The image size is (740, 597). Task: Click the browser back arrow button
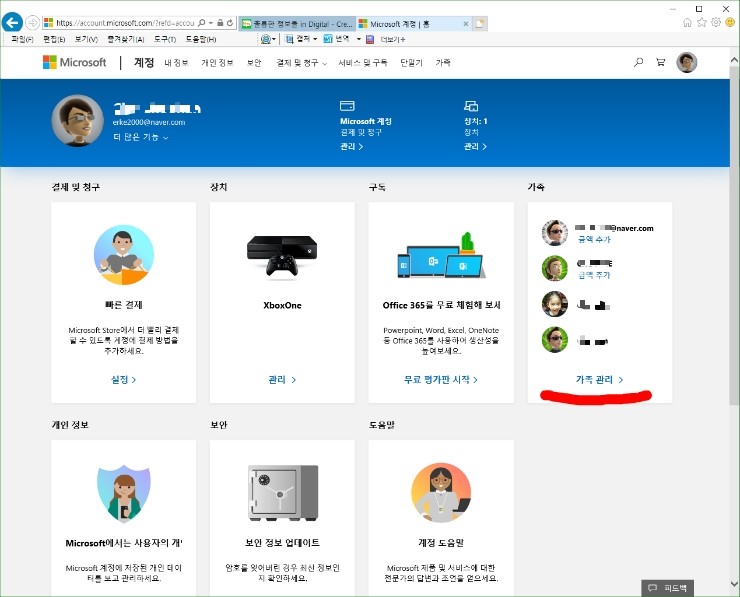tap(12, 22)
